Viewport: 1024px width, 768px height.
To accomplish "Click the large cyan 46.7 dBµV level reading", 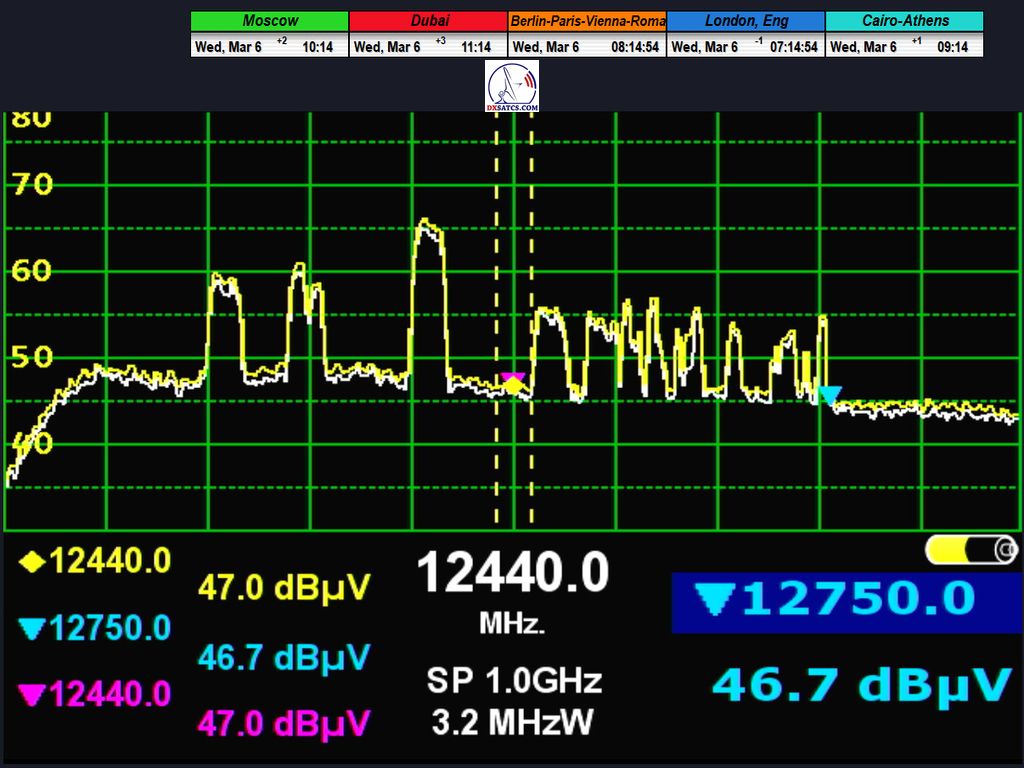I will click(861, 686).
